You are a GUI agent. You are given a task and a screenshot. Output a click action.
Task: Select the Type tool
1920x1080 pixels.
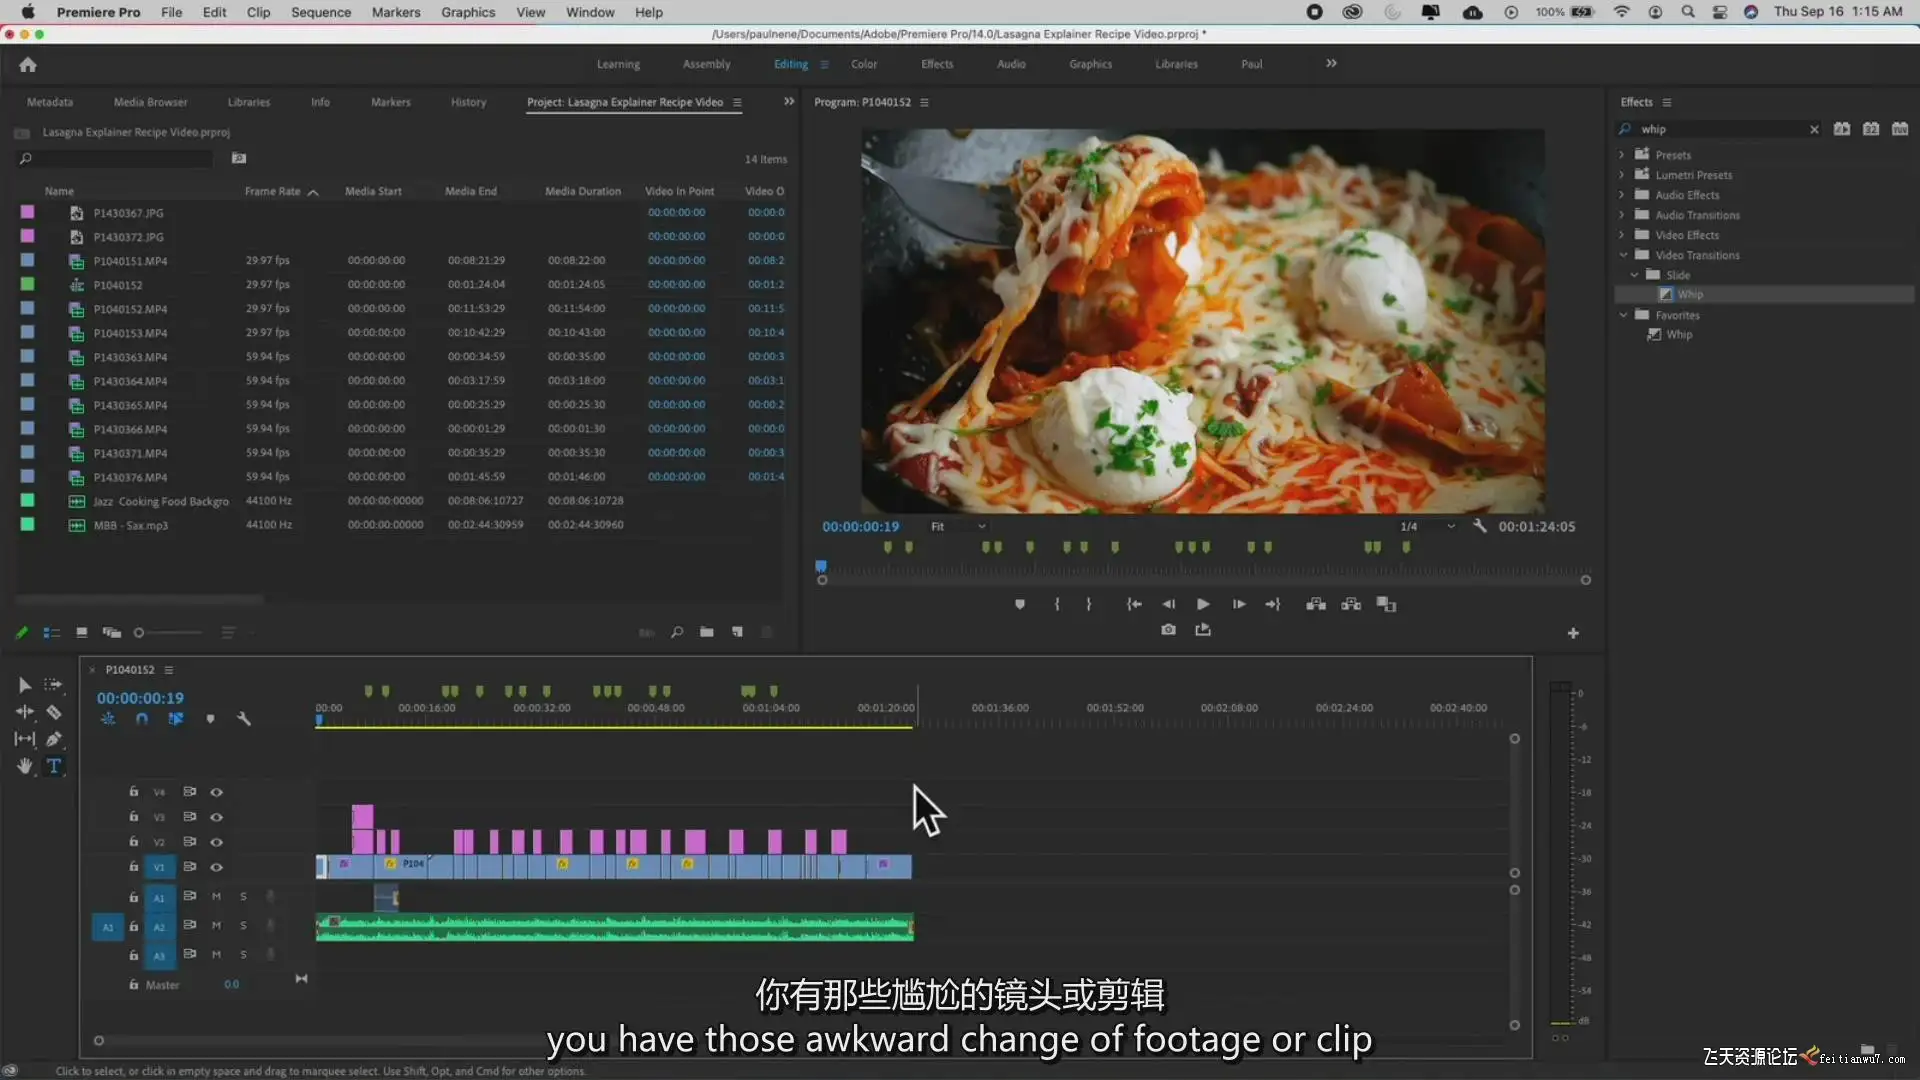[54, 766]
